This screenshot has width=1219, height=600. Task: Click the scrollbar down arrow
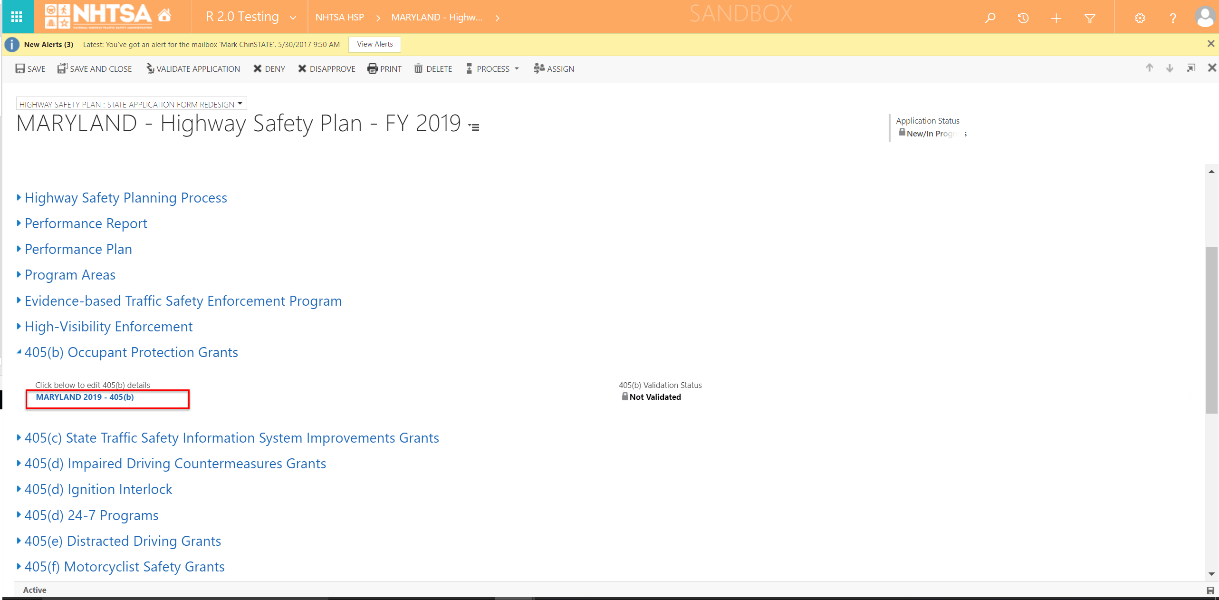[1212, 574]
